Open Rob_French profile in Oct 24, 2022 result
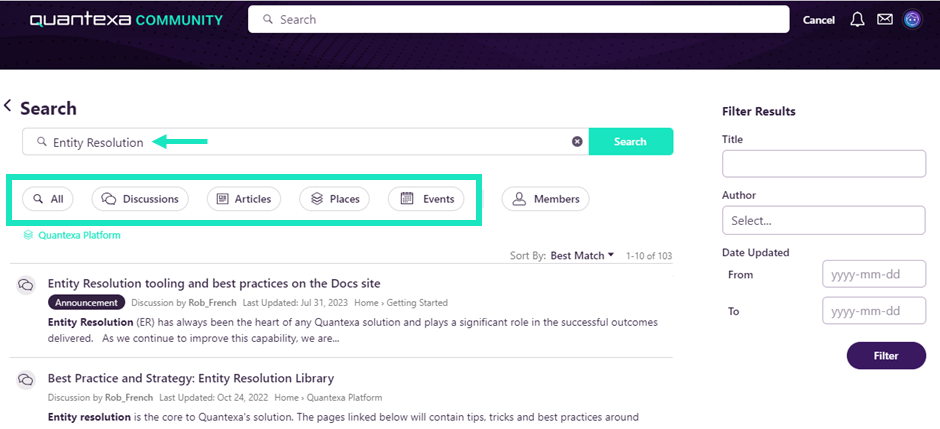 pyautogui.click(x=129, y=397)
